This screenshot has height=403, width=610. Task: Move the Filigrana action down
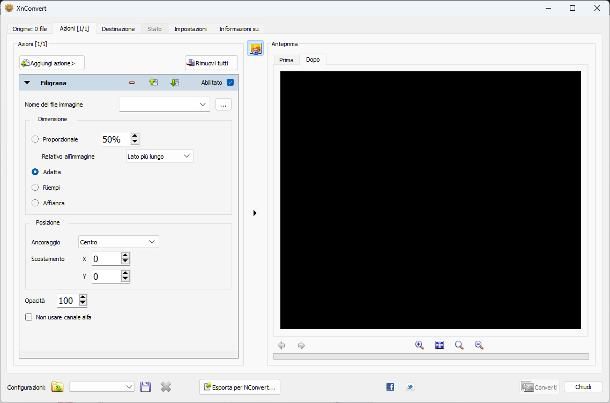pyautogui.click(x=174, y=82)
